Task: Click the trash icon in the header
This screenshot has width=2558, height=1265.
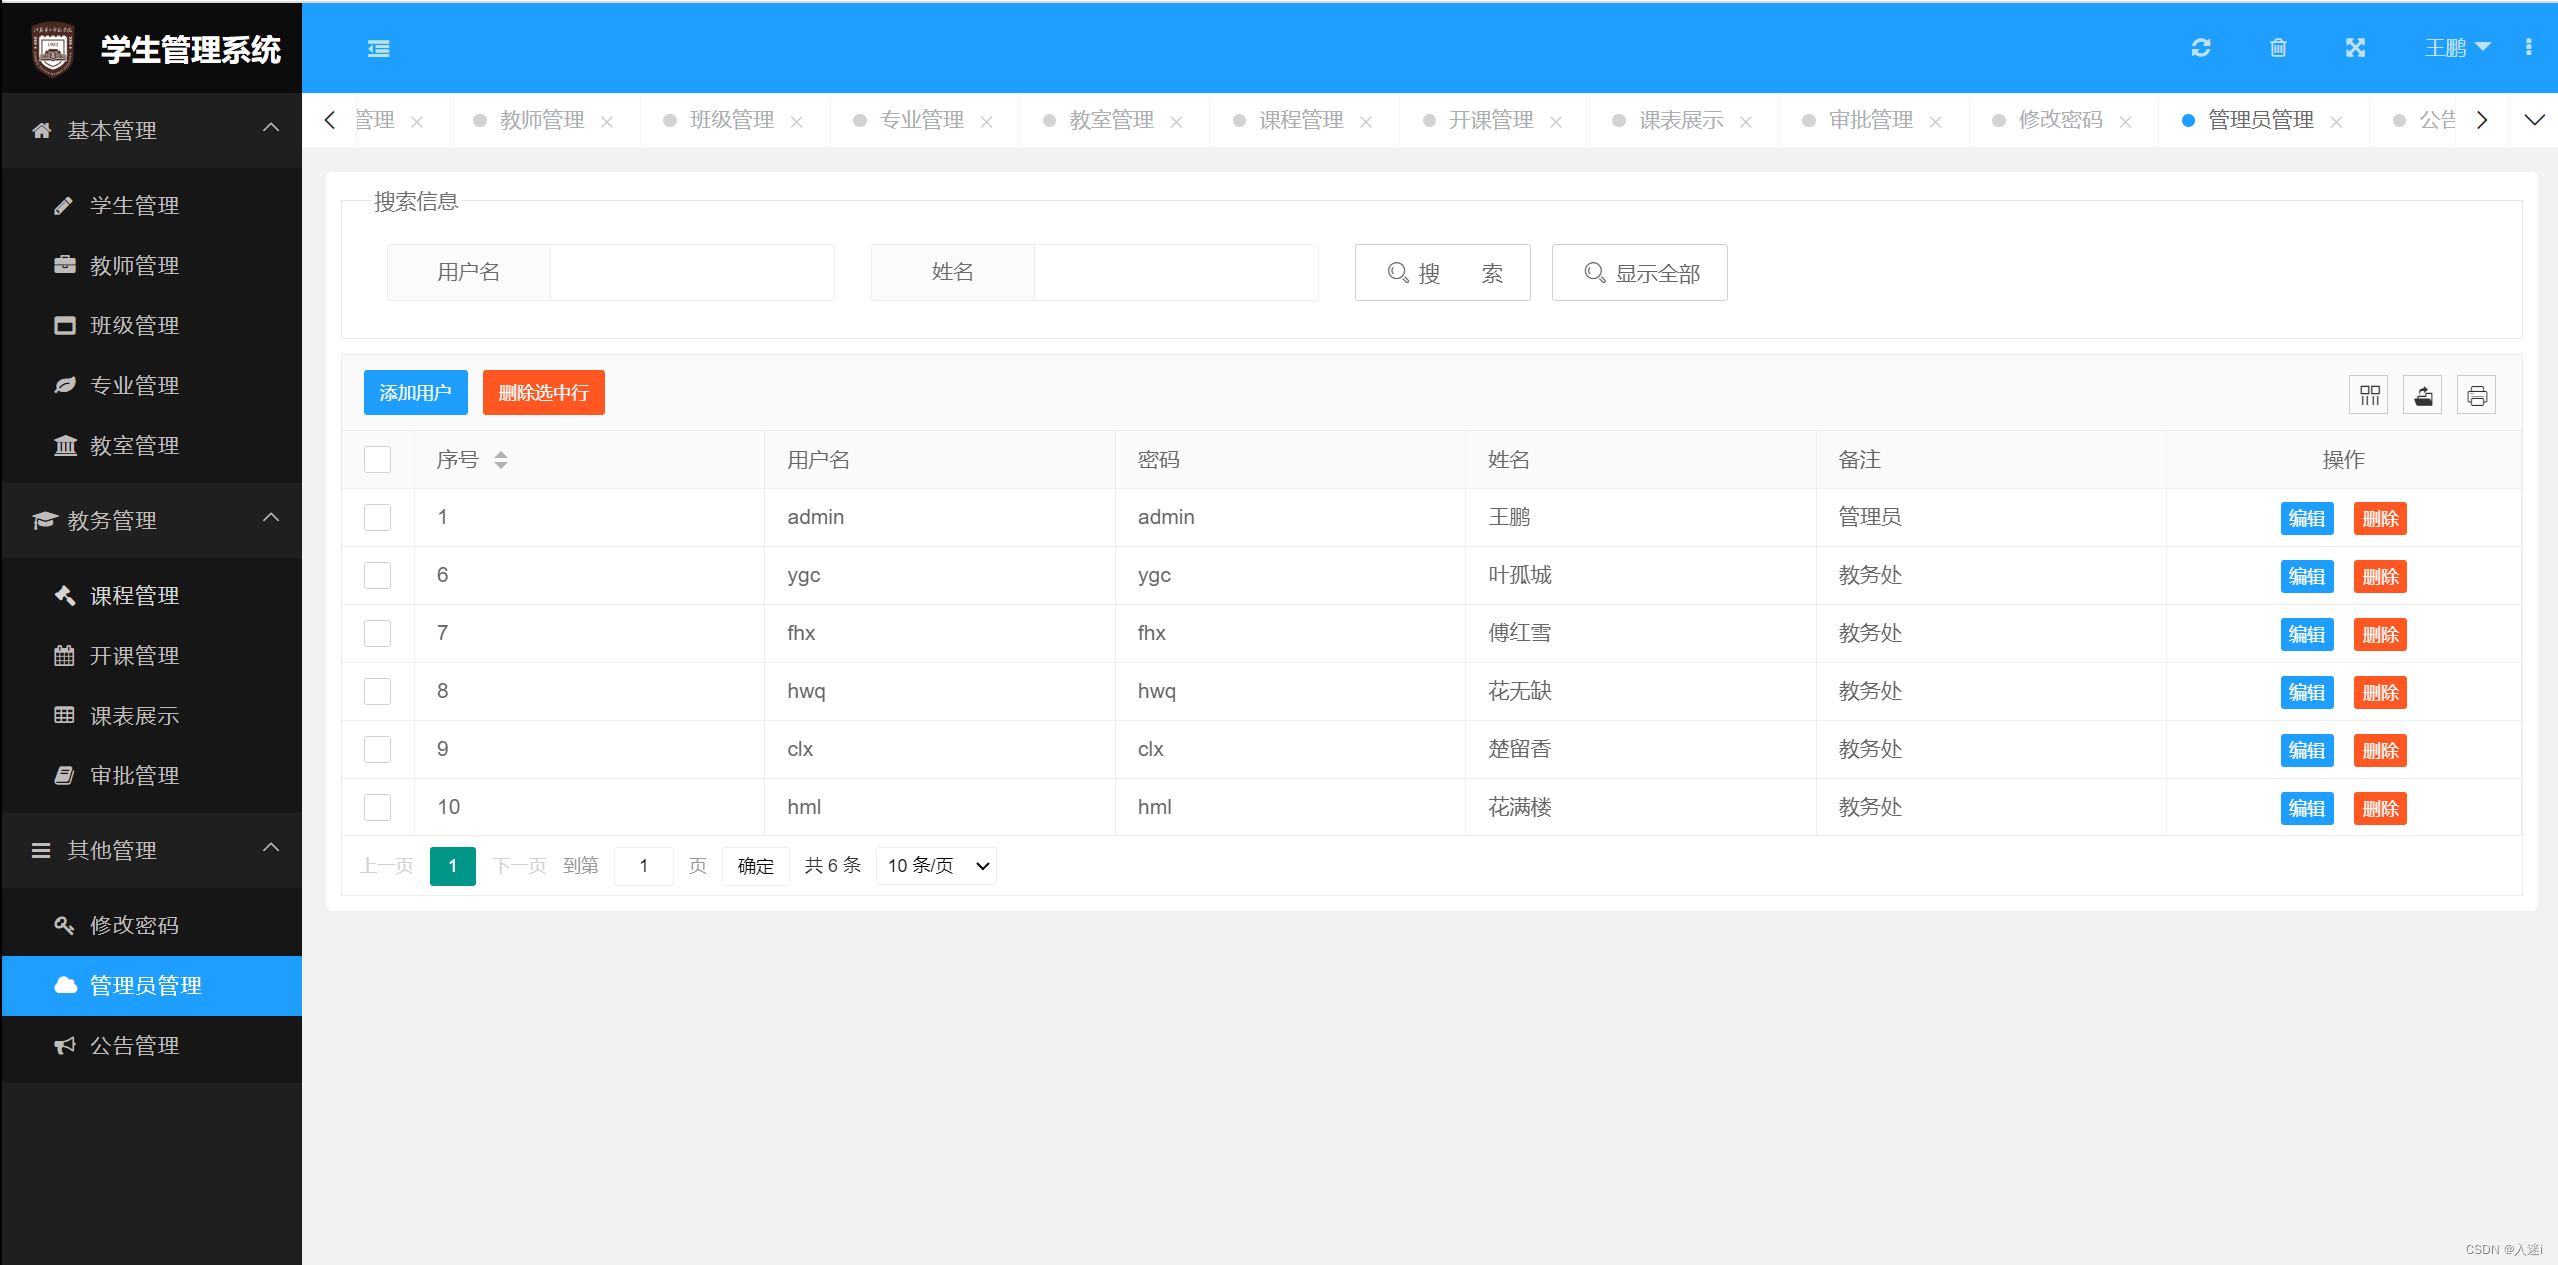Action: 2278,48
